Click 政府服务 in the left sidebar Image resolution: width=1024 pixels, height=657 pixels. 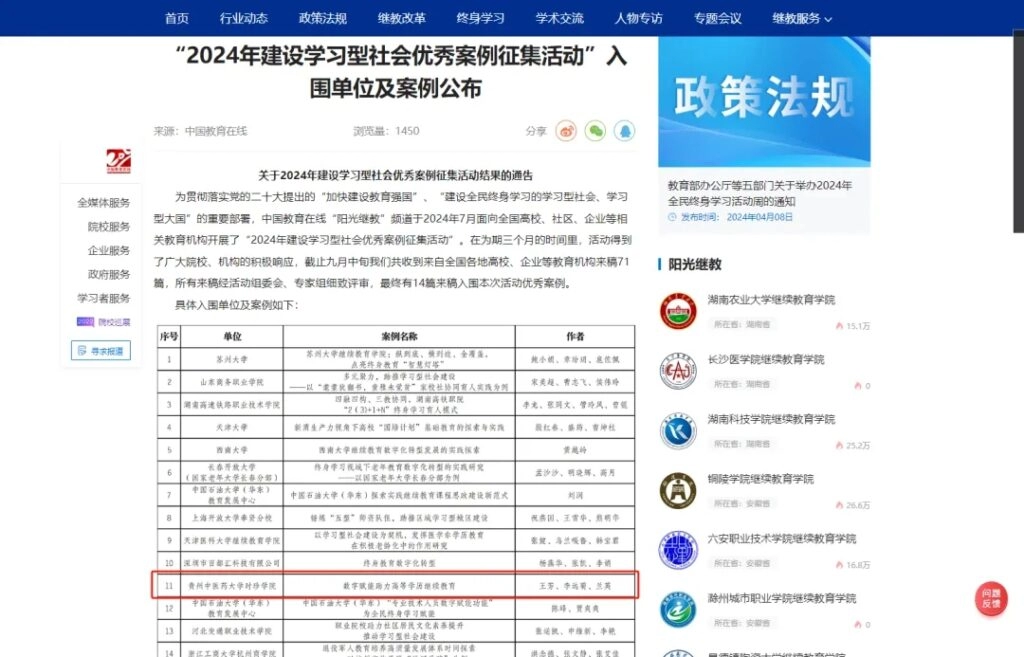[108, 274]
